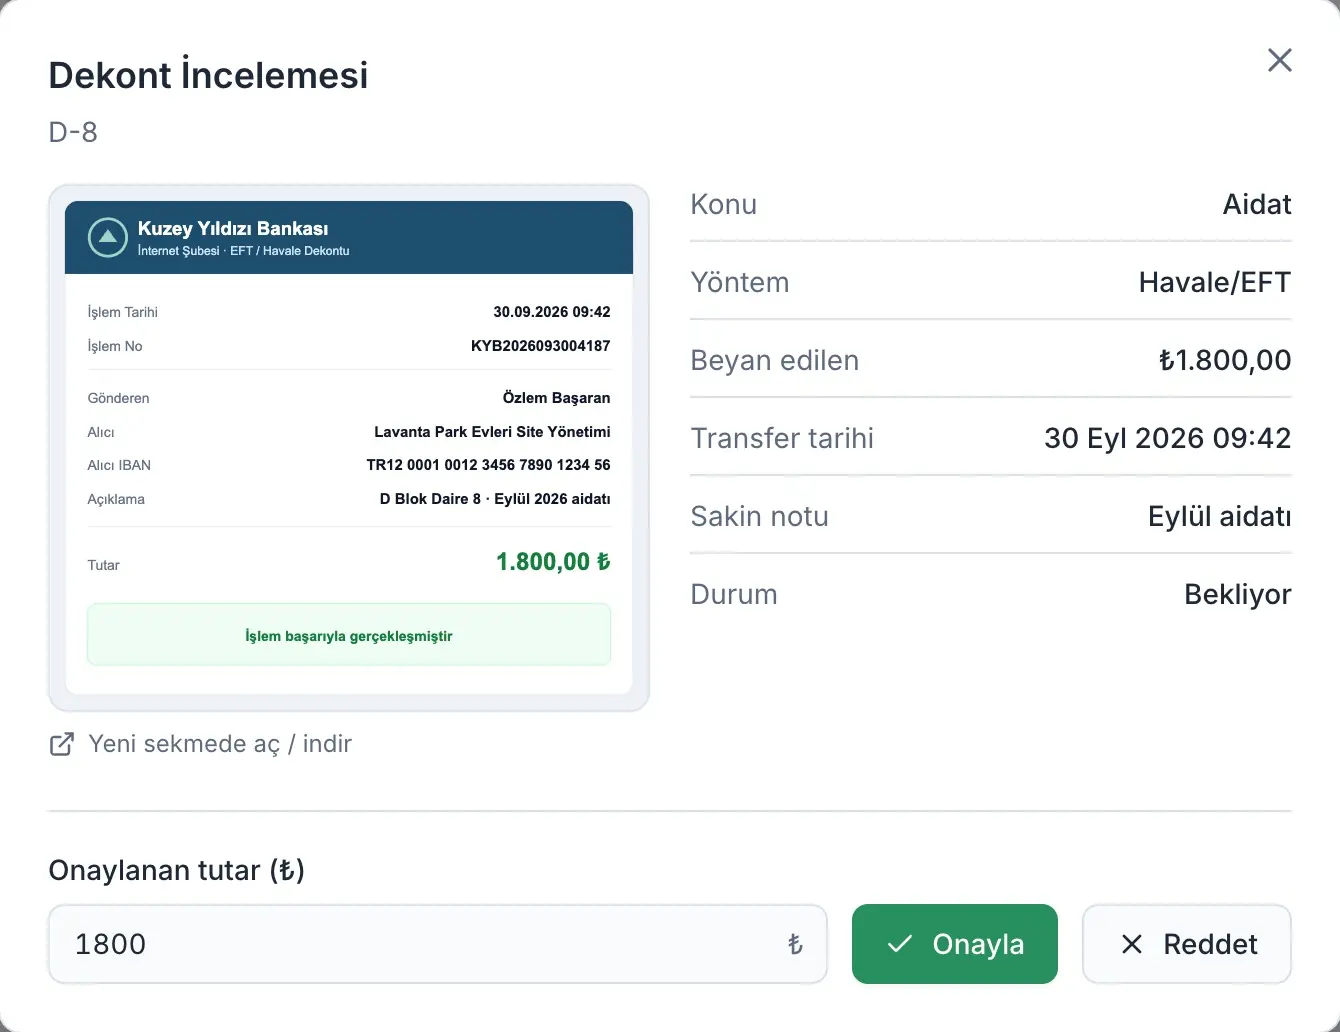Click description 'D Blok Daire 8 · Eylül 2026 aidatı'
Image resolution: width=1340 pixels, height=1032 pixels.
[x=495, y=499]
